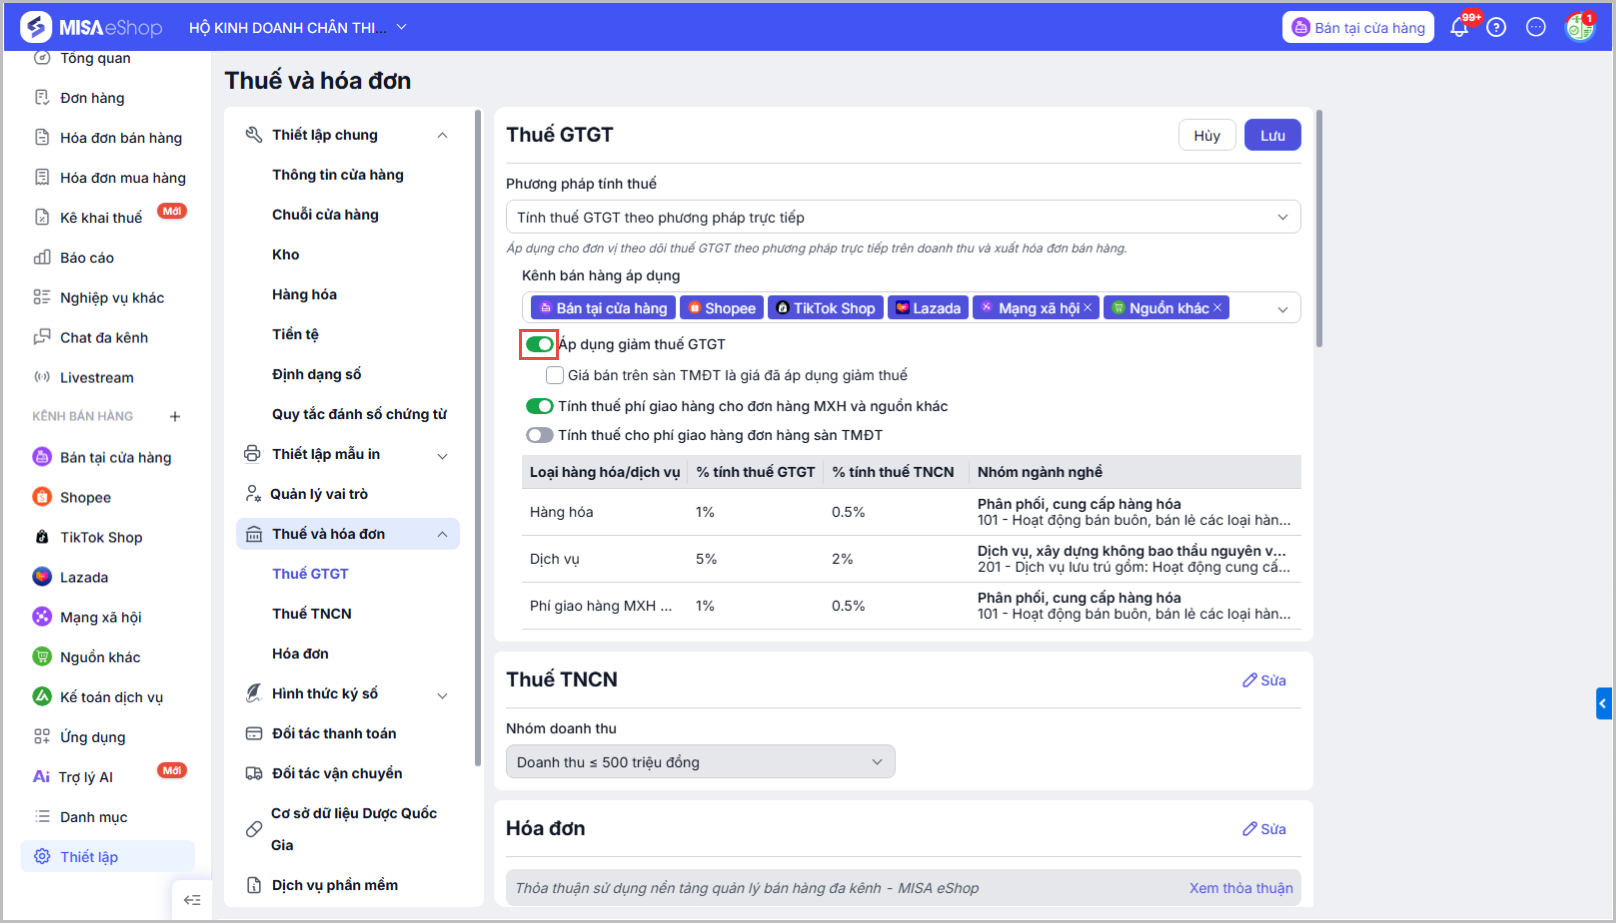
Task: Click the TikTok Shop icon in sidebar
Action: [x=42, y=537]
